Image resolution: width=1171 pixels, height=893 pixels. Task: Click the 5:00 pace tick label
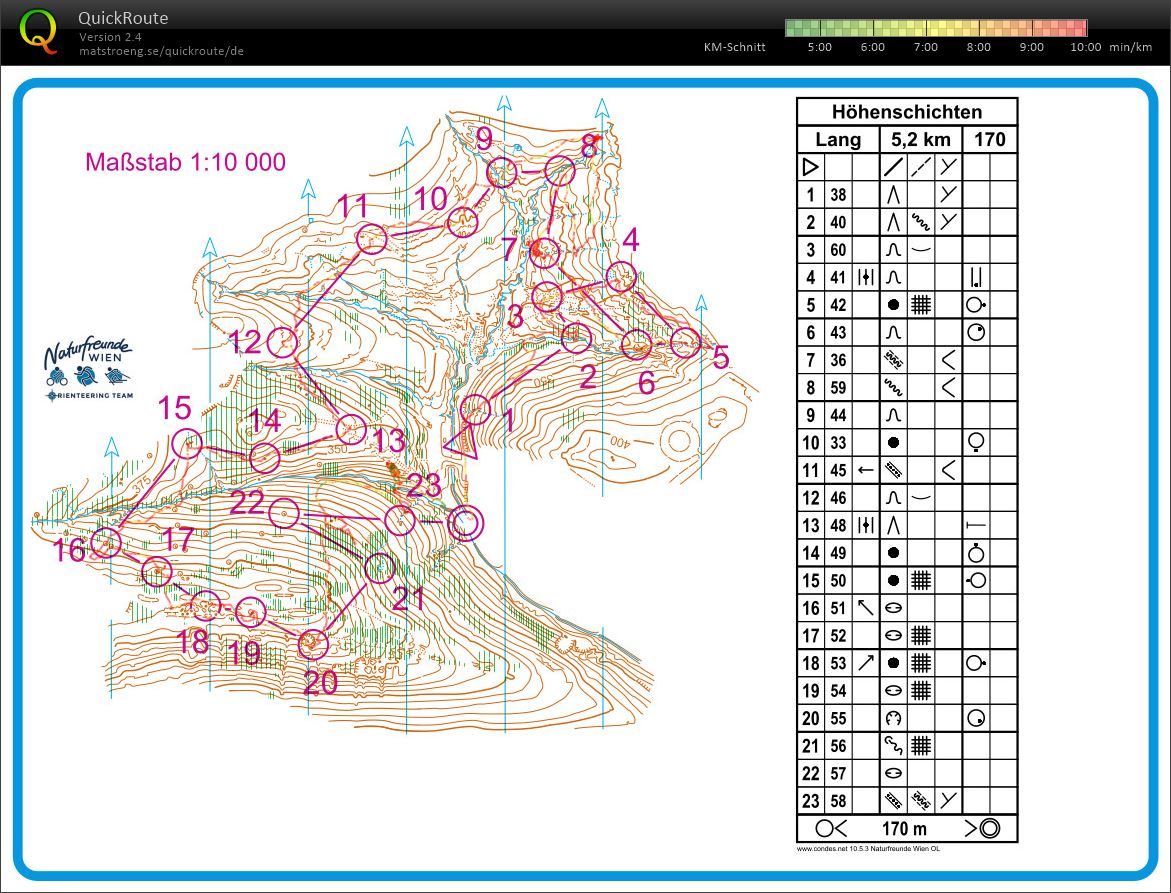(x=819, y=47)
